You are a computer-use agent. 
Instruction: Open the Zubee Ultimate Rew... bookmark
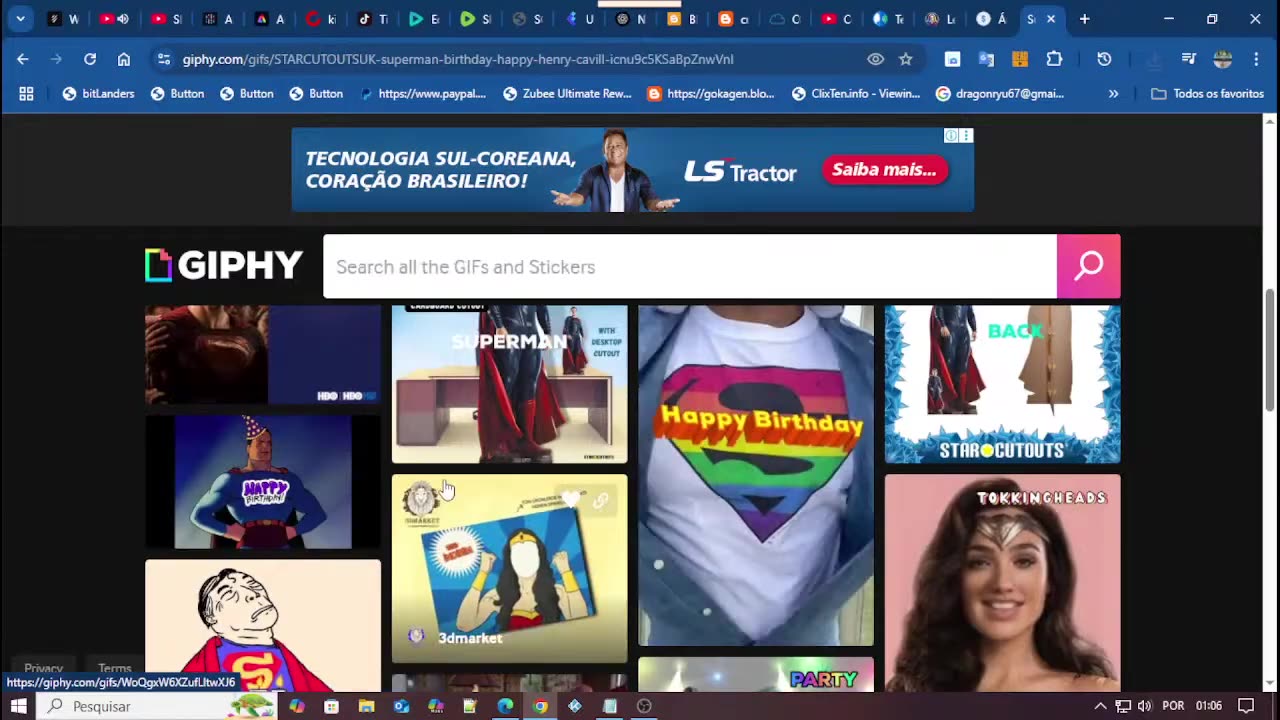567,93
